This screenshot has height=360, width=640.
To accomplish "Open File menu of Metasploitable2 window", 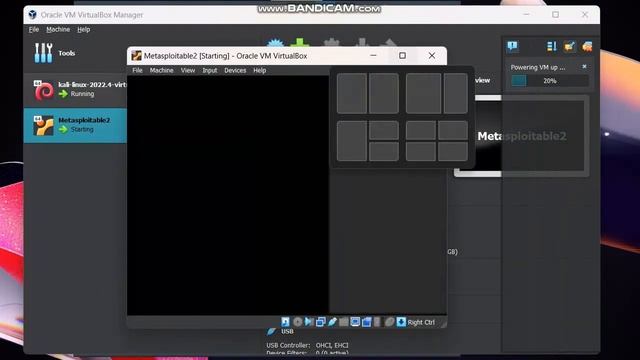I will [x=138, y=70].
